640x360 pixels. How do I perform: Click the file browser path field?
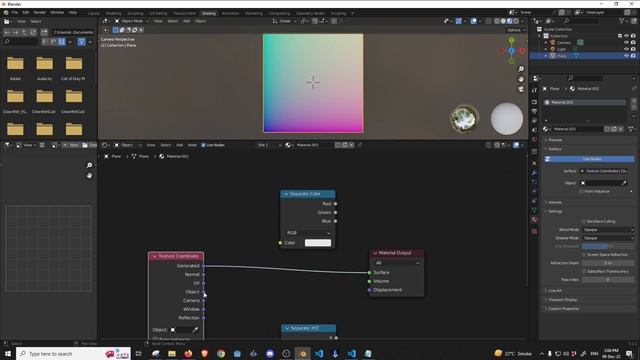click(73, 32)
